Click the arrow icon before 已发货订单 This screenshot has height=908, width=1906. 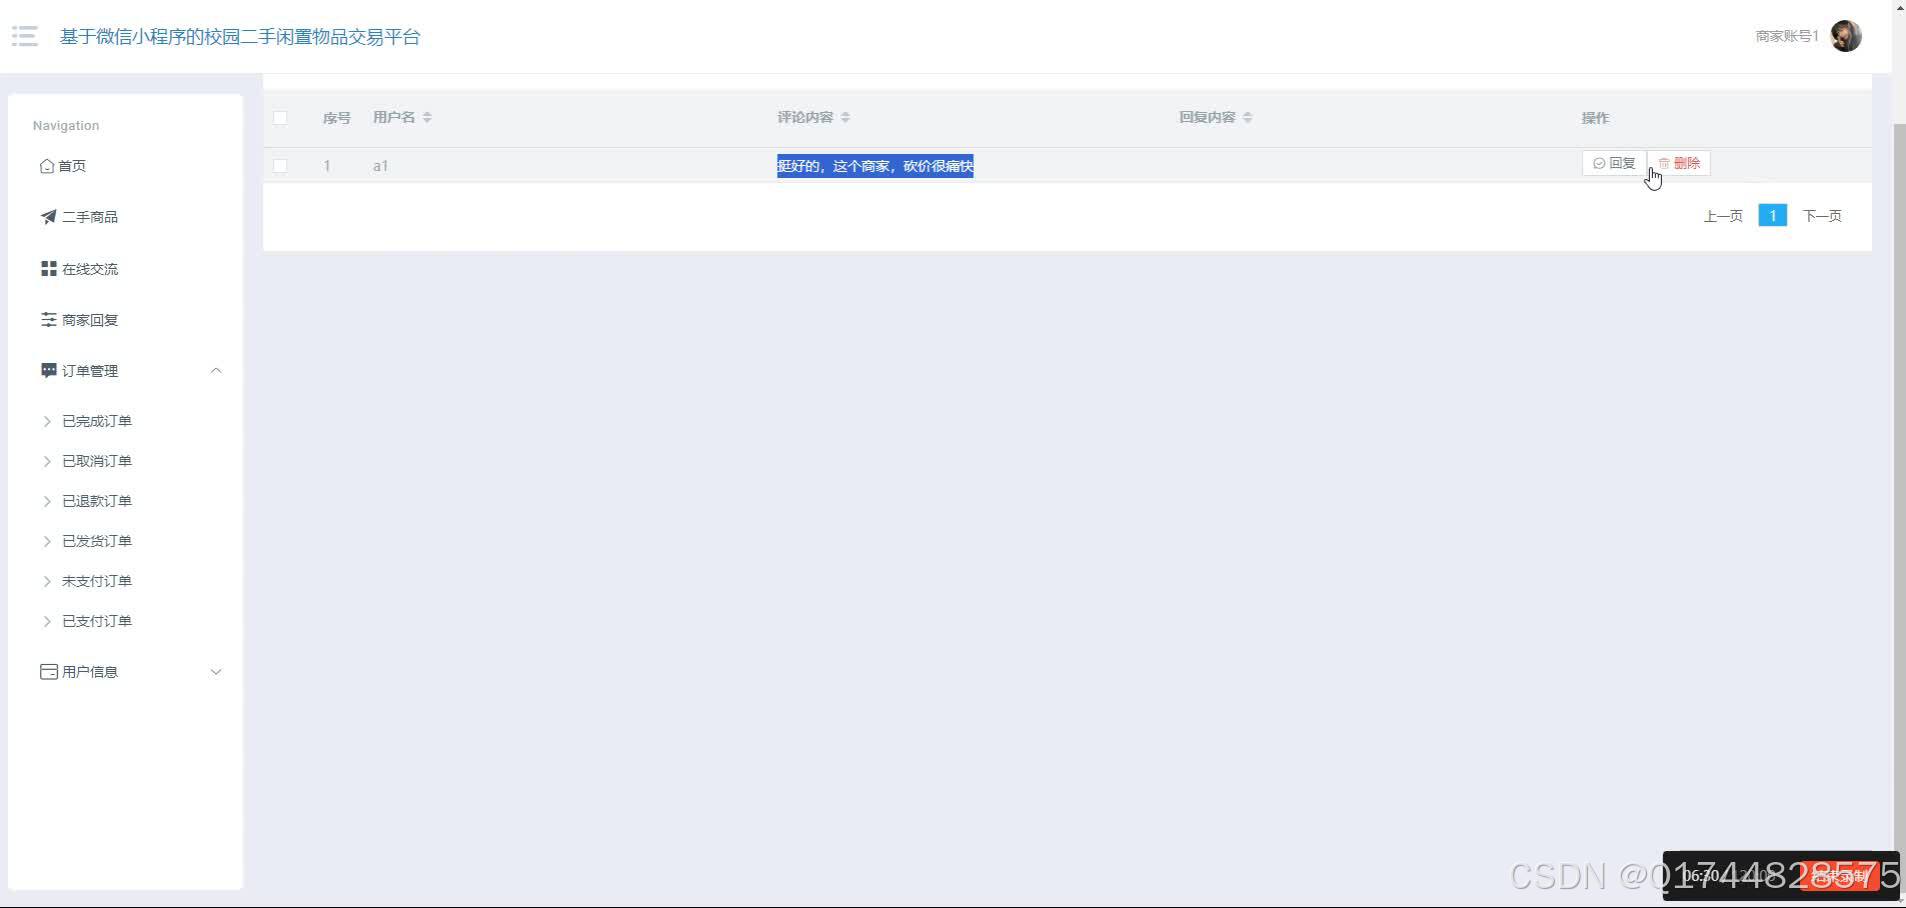coord(47,541)
